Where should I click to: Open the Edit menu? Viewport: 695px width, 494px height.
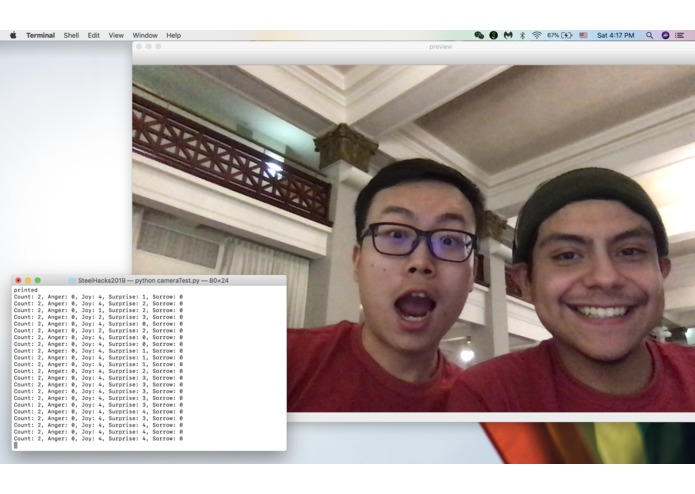point(93,35)
